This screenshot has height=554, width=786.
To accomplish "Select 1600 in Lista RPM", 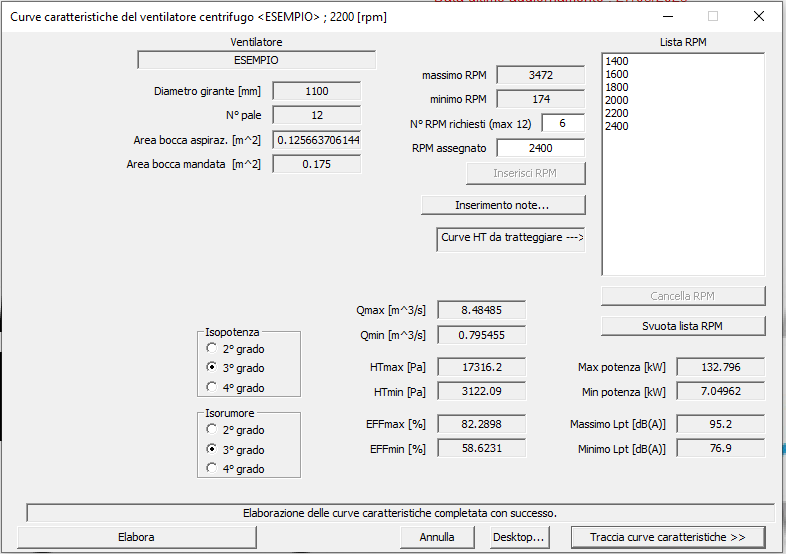I will point(617,74).
